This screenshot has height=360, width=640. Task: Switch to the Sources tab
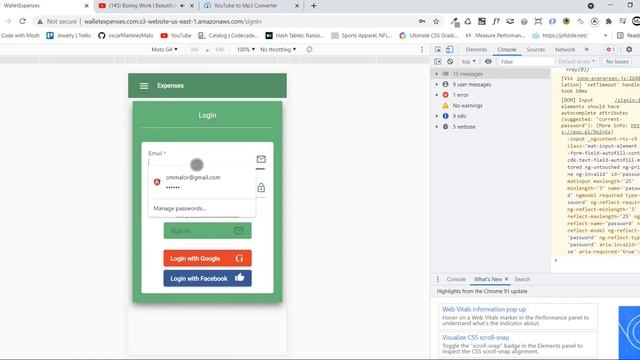[536, 49]
